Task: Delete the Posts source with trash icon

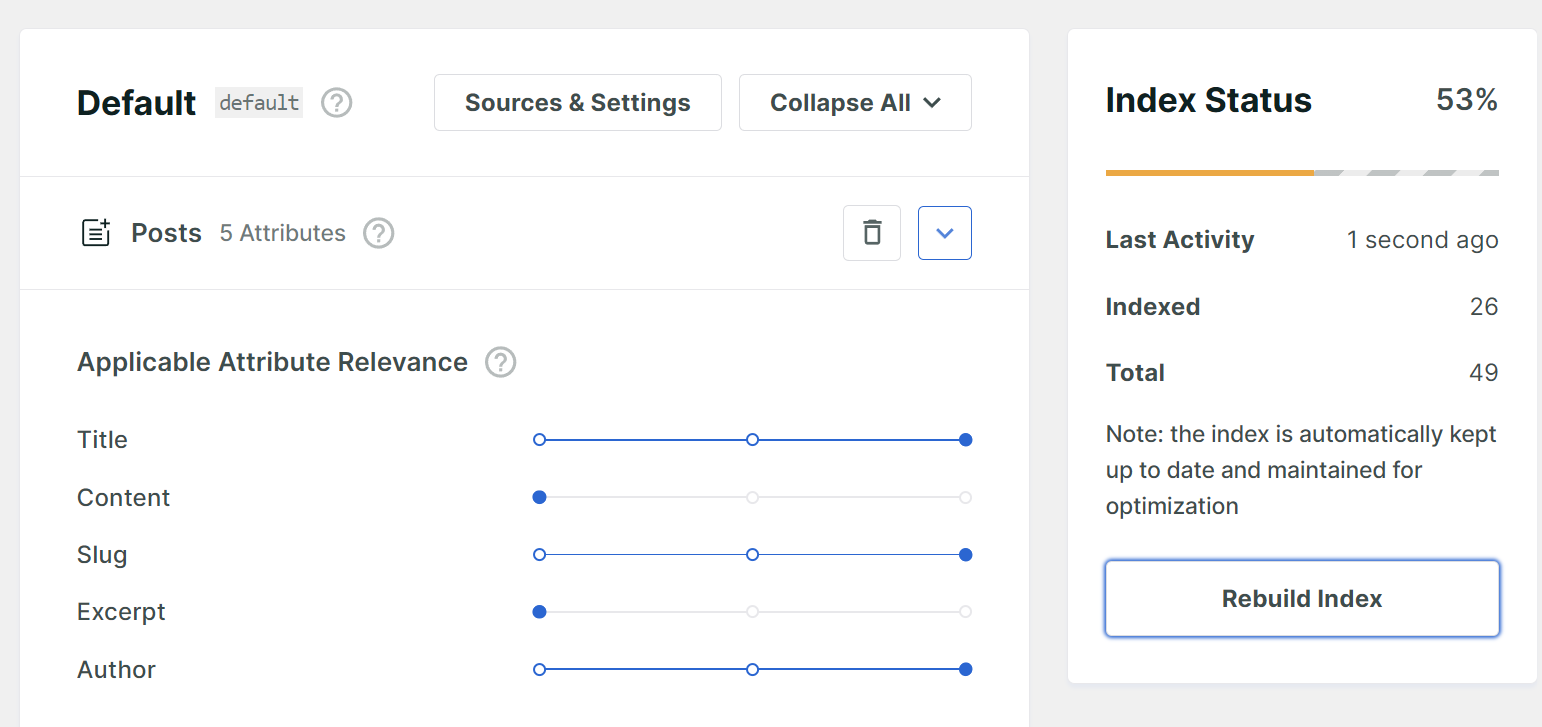Action: (x=872, y=233)
